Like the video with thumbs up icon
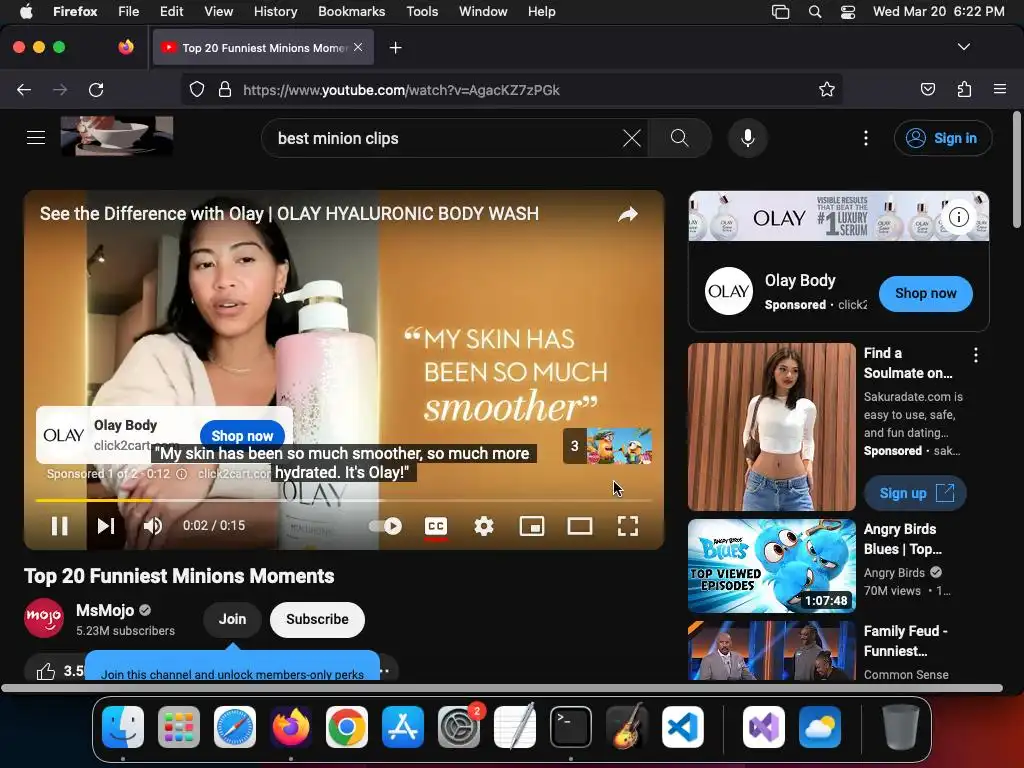 46,671
